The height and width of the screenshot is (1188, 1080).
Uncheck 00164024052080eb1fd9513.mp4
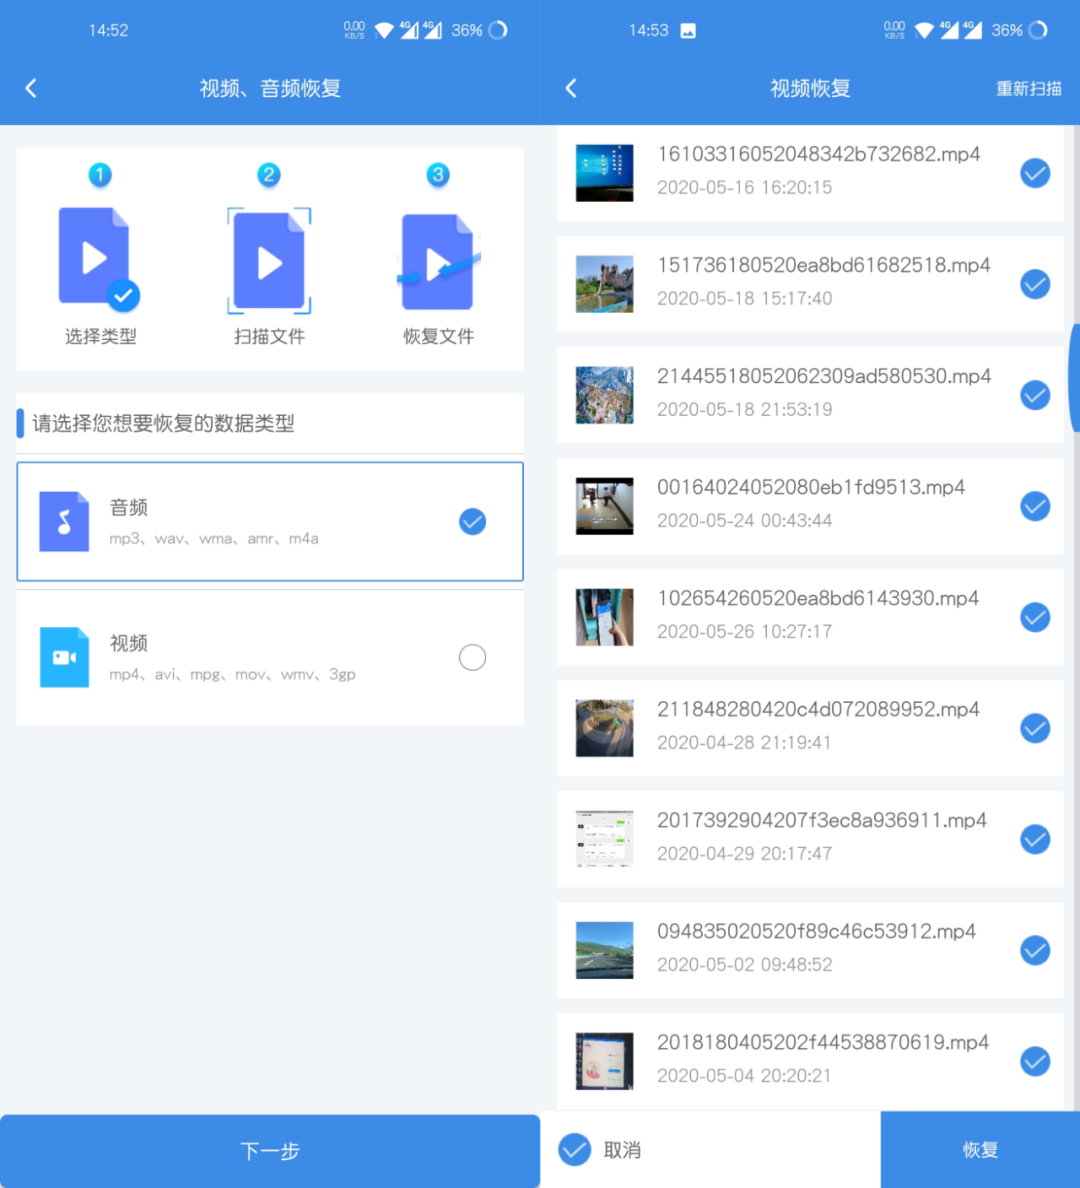[x=1035, y=506]
